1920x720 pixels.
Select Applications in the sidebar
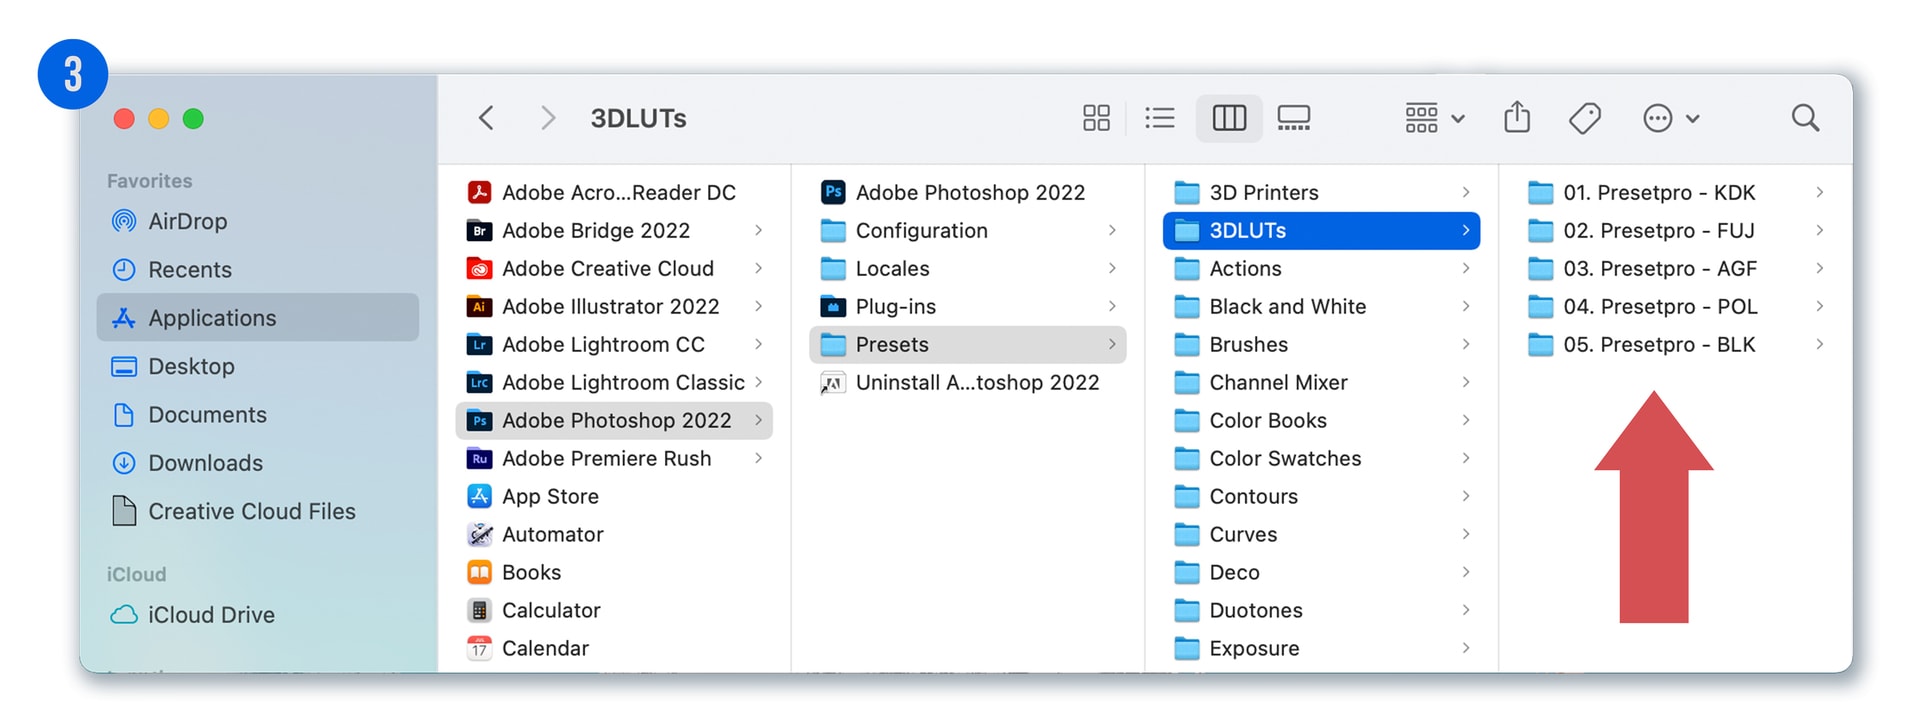[x=258, y=317]
